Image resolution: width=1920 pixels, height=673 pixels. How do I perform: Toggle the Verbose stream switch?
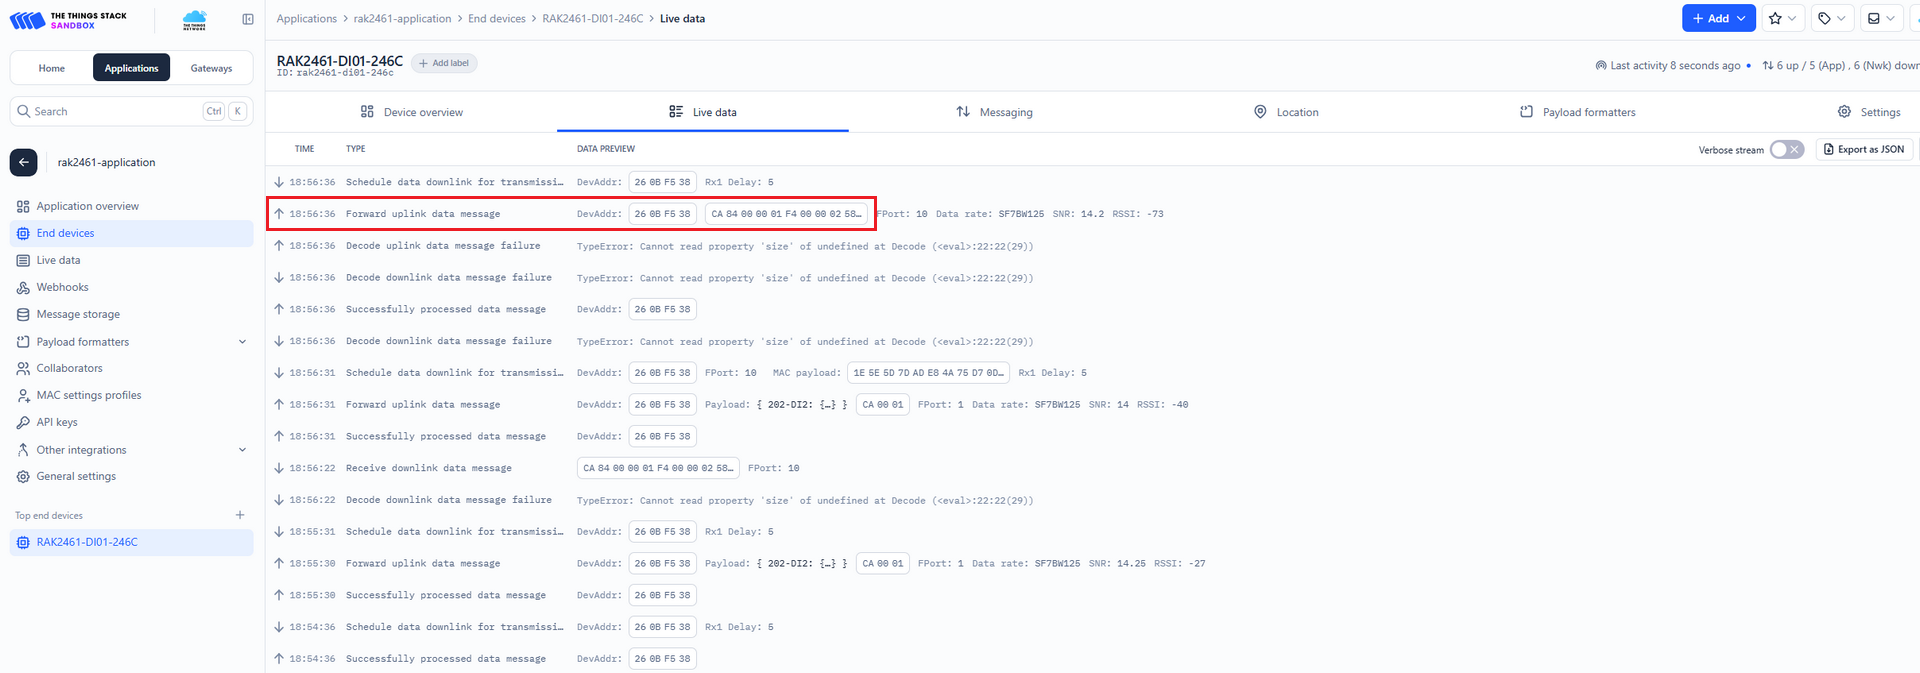(x=1786, y=150)
